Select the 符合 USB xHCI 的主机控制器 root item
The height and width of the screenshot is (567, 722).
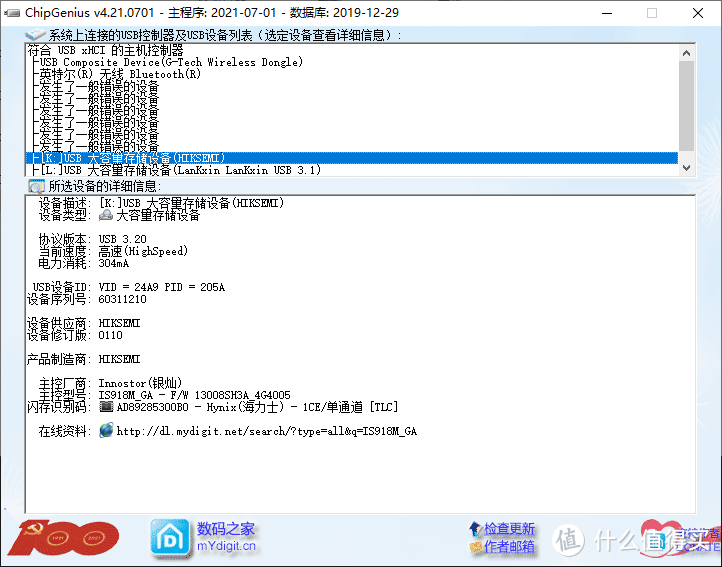105,50
